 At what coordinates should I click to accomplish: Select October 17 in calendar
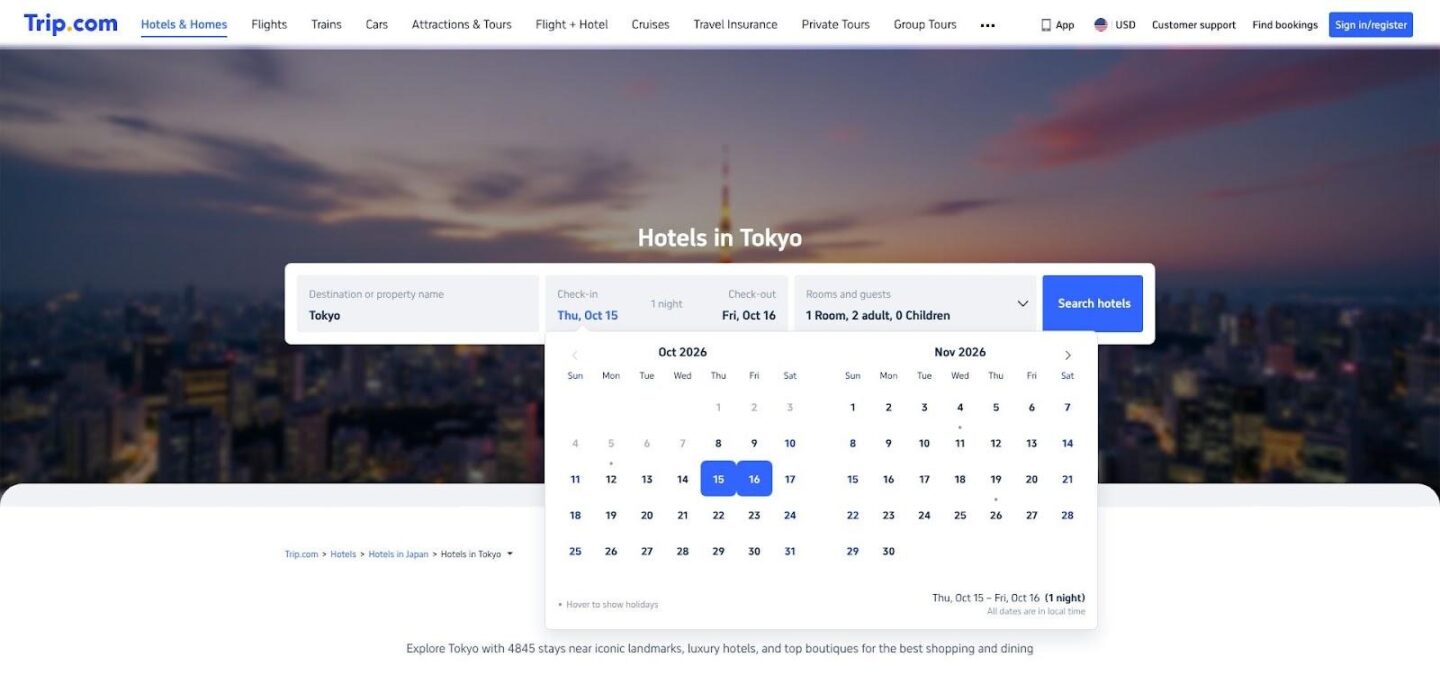[x=790, y=480]
